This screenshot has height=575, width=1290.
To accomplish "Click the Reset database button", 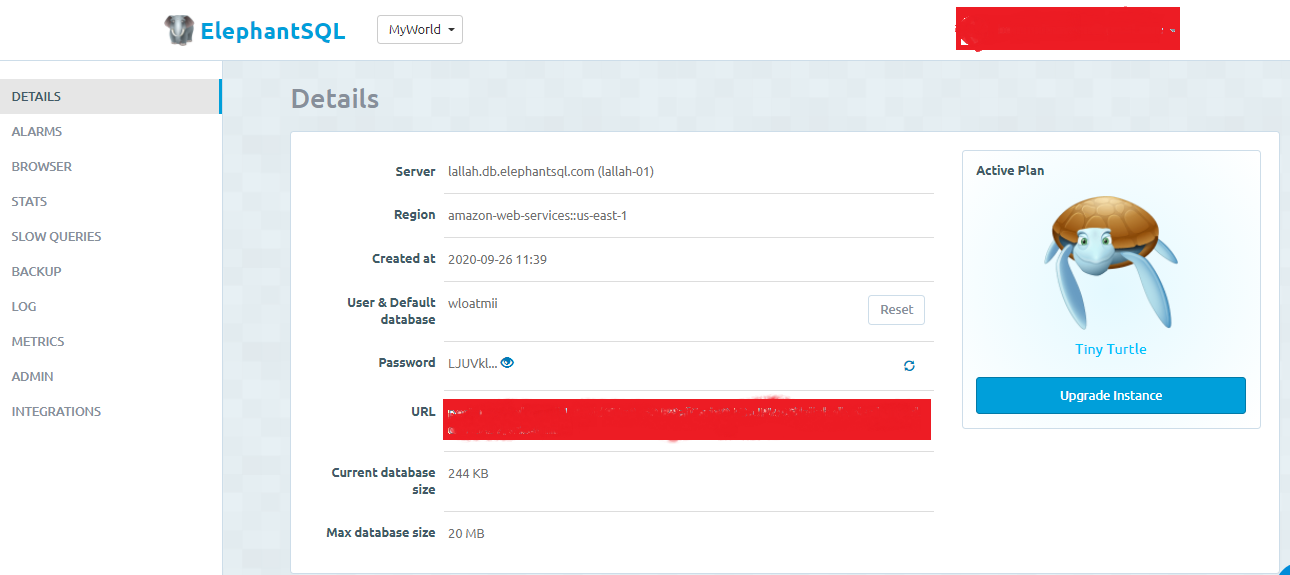I will tap(896, 310).
